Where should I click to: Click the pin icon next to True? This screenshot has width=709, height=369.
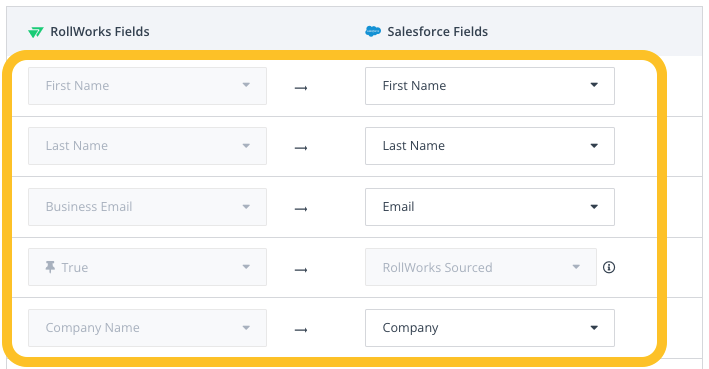tap(50, 267)
